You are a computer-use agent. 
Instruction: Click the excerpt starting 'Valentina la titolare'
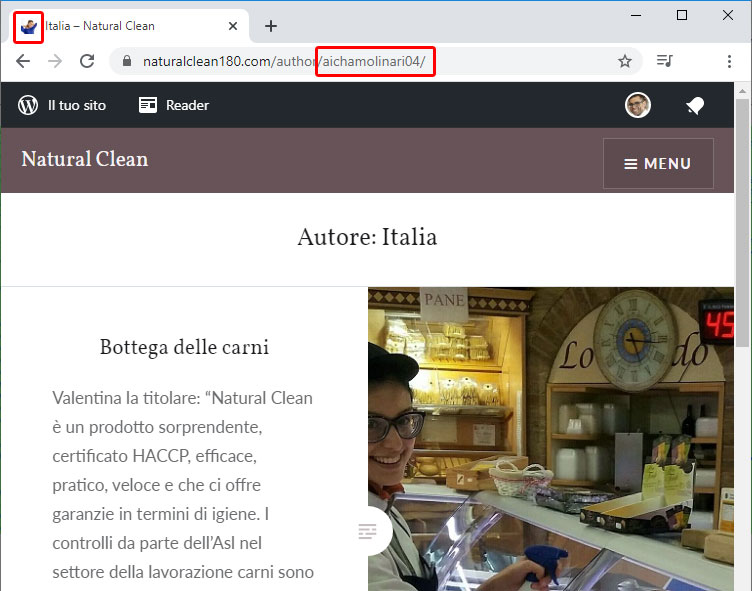[x=183, y=485]
